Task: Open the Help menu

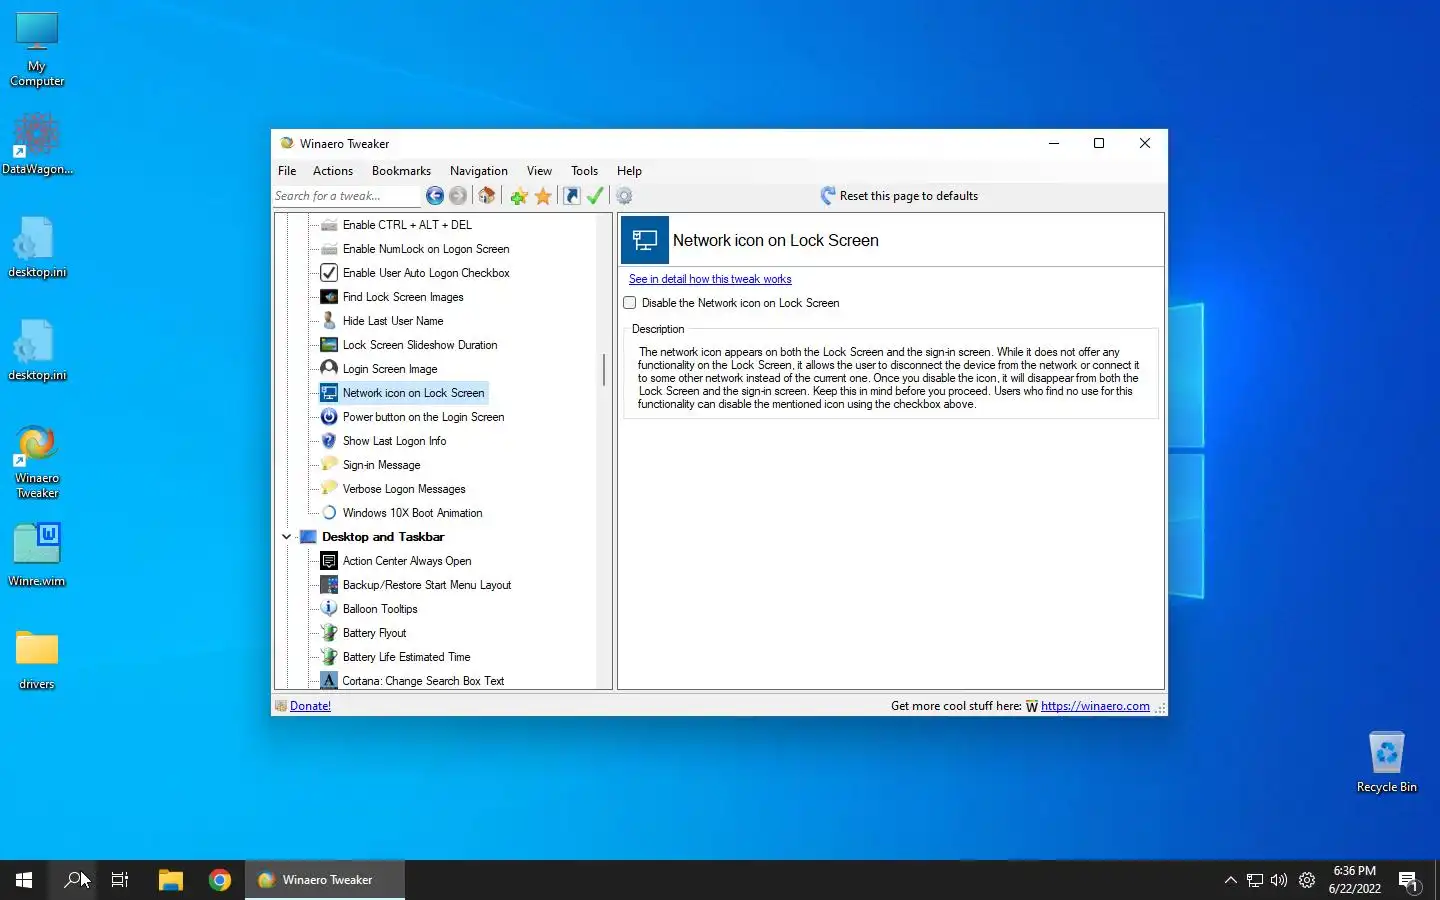Action: (x=629, y=171)
